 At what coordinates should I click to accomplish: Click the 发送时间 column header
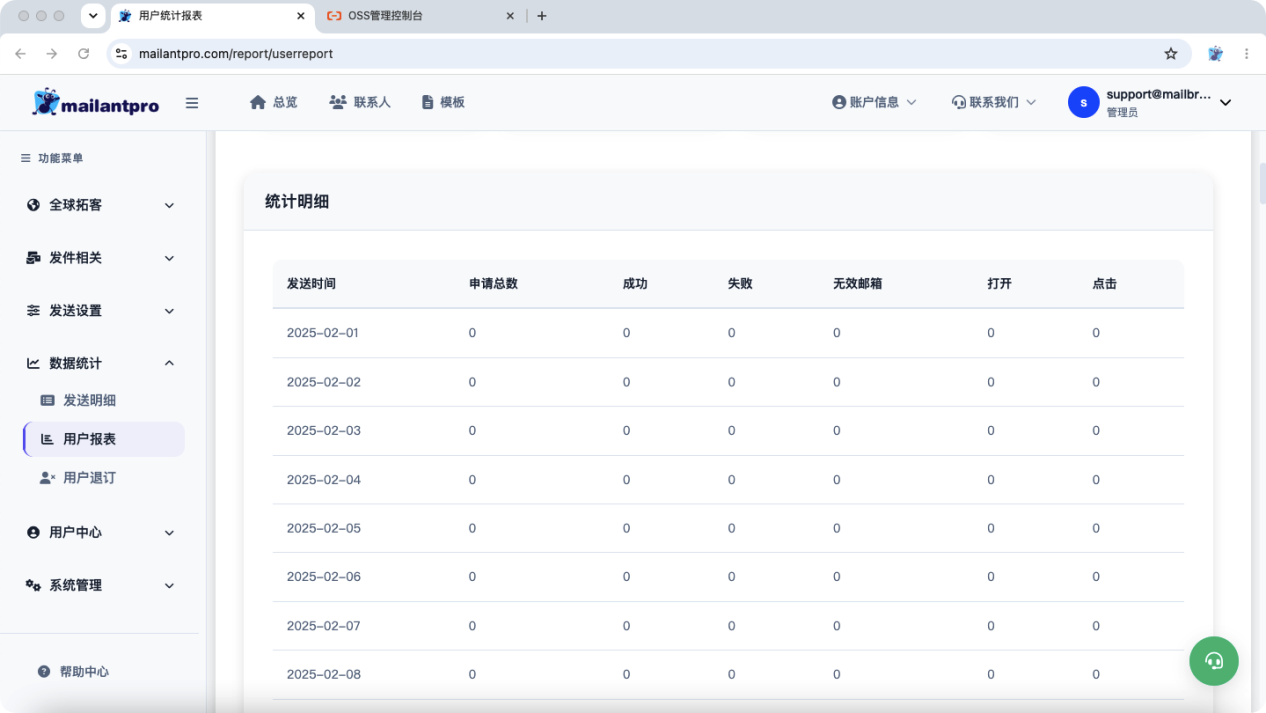[x=311, y=284]
